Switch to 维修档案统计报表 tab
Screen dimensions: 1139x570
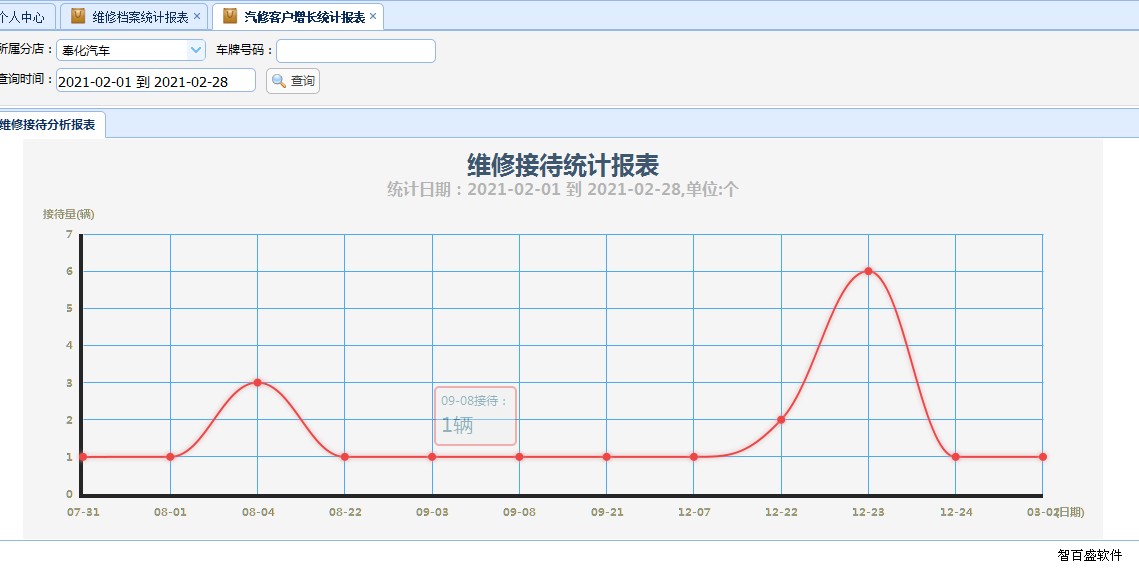140,17
